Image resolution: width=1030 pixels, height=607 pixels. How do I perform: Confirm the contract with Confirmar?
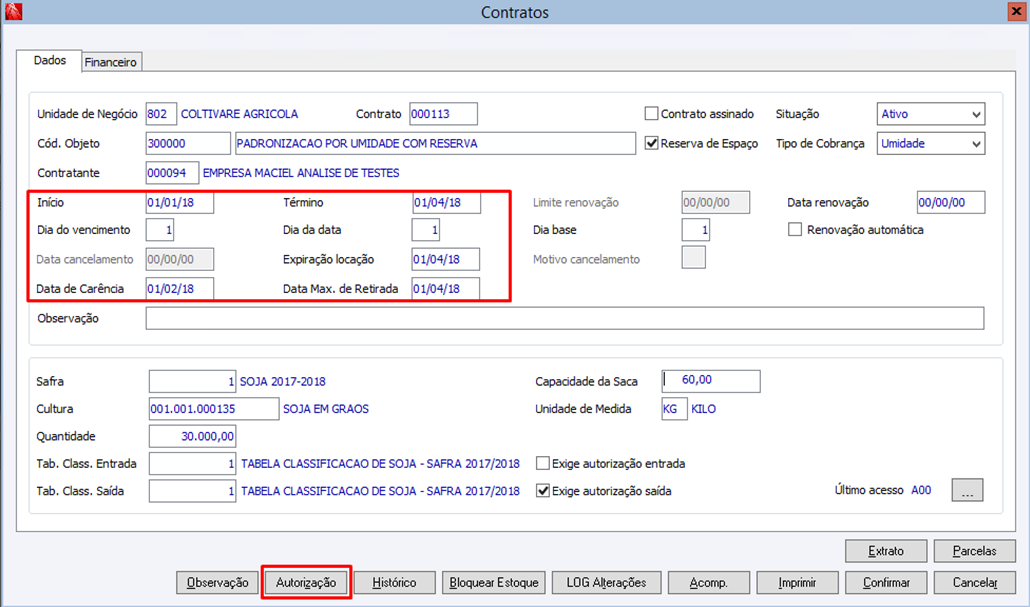coord(886,583)
